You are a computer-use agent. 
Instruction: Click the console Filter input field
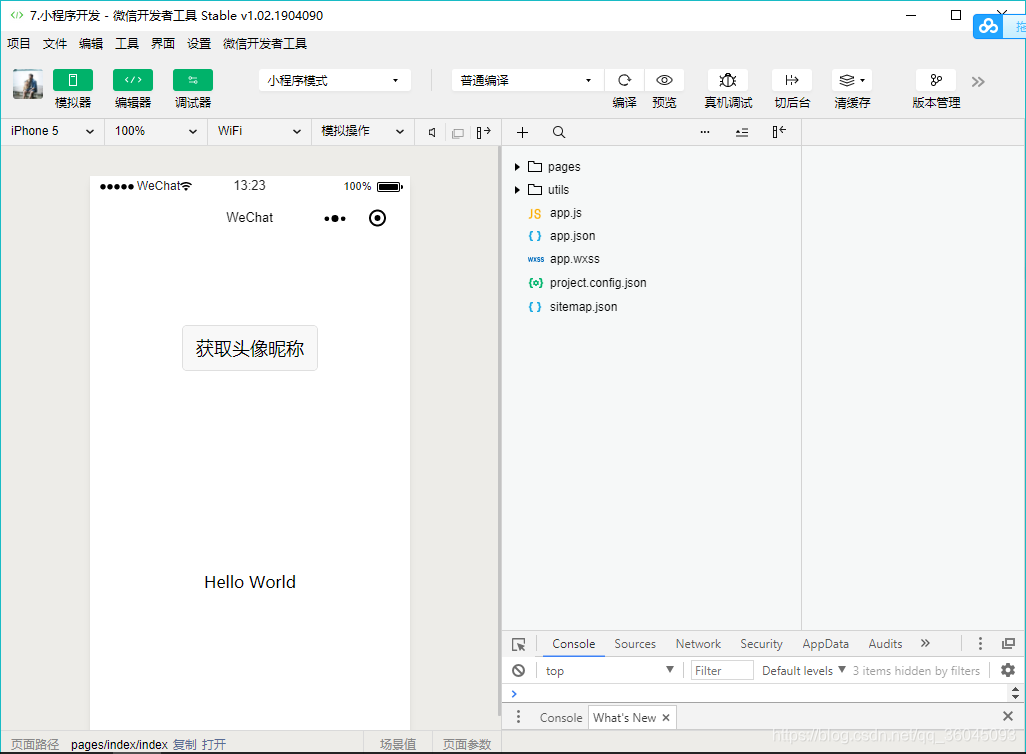tap(722, 670)
